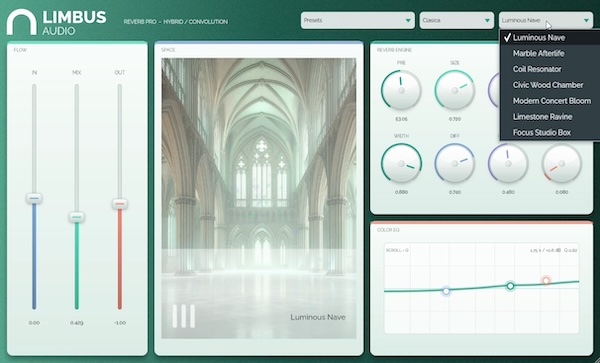Image resolution: width=600 pixels, height=363 pixels.
Task: Click the cathedral image in the Space panel
Action: click(x=259, y=198)
